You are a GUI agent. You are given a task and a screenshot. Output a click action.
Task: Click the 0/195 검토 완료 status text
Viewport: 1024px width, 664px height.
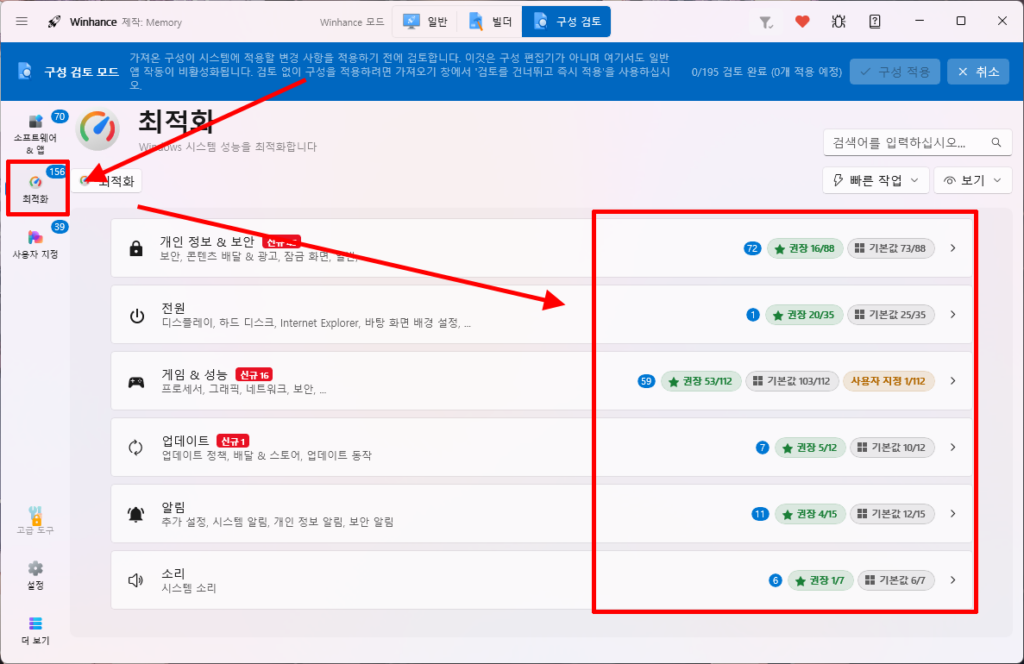coord(767,72)
